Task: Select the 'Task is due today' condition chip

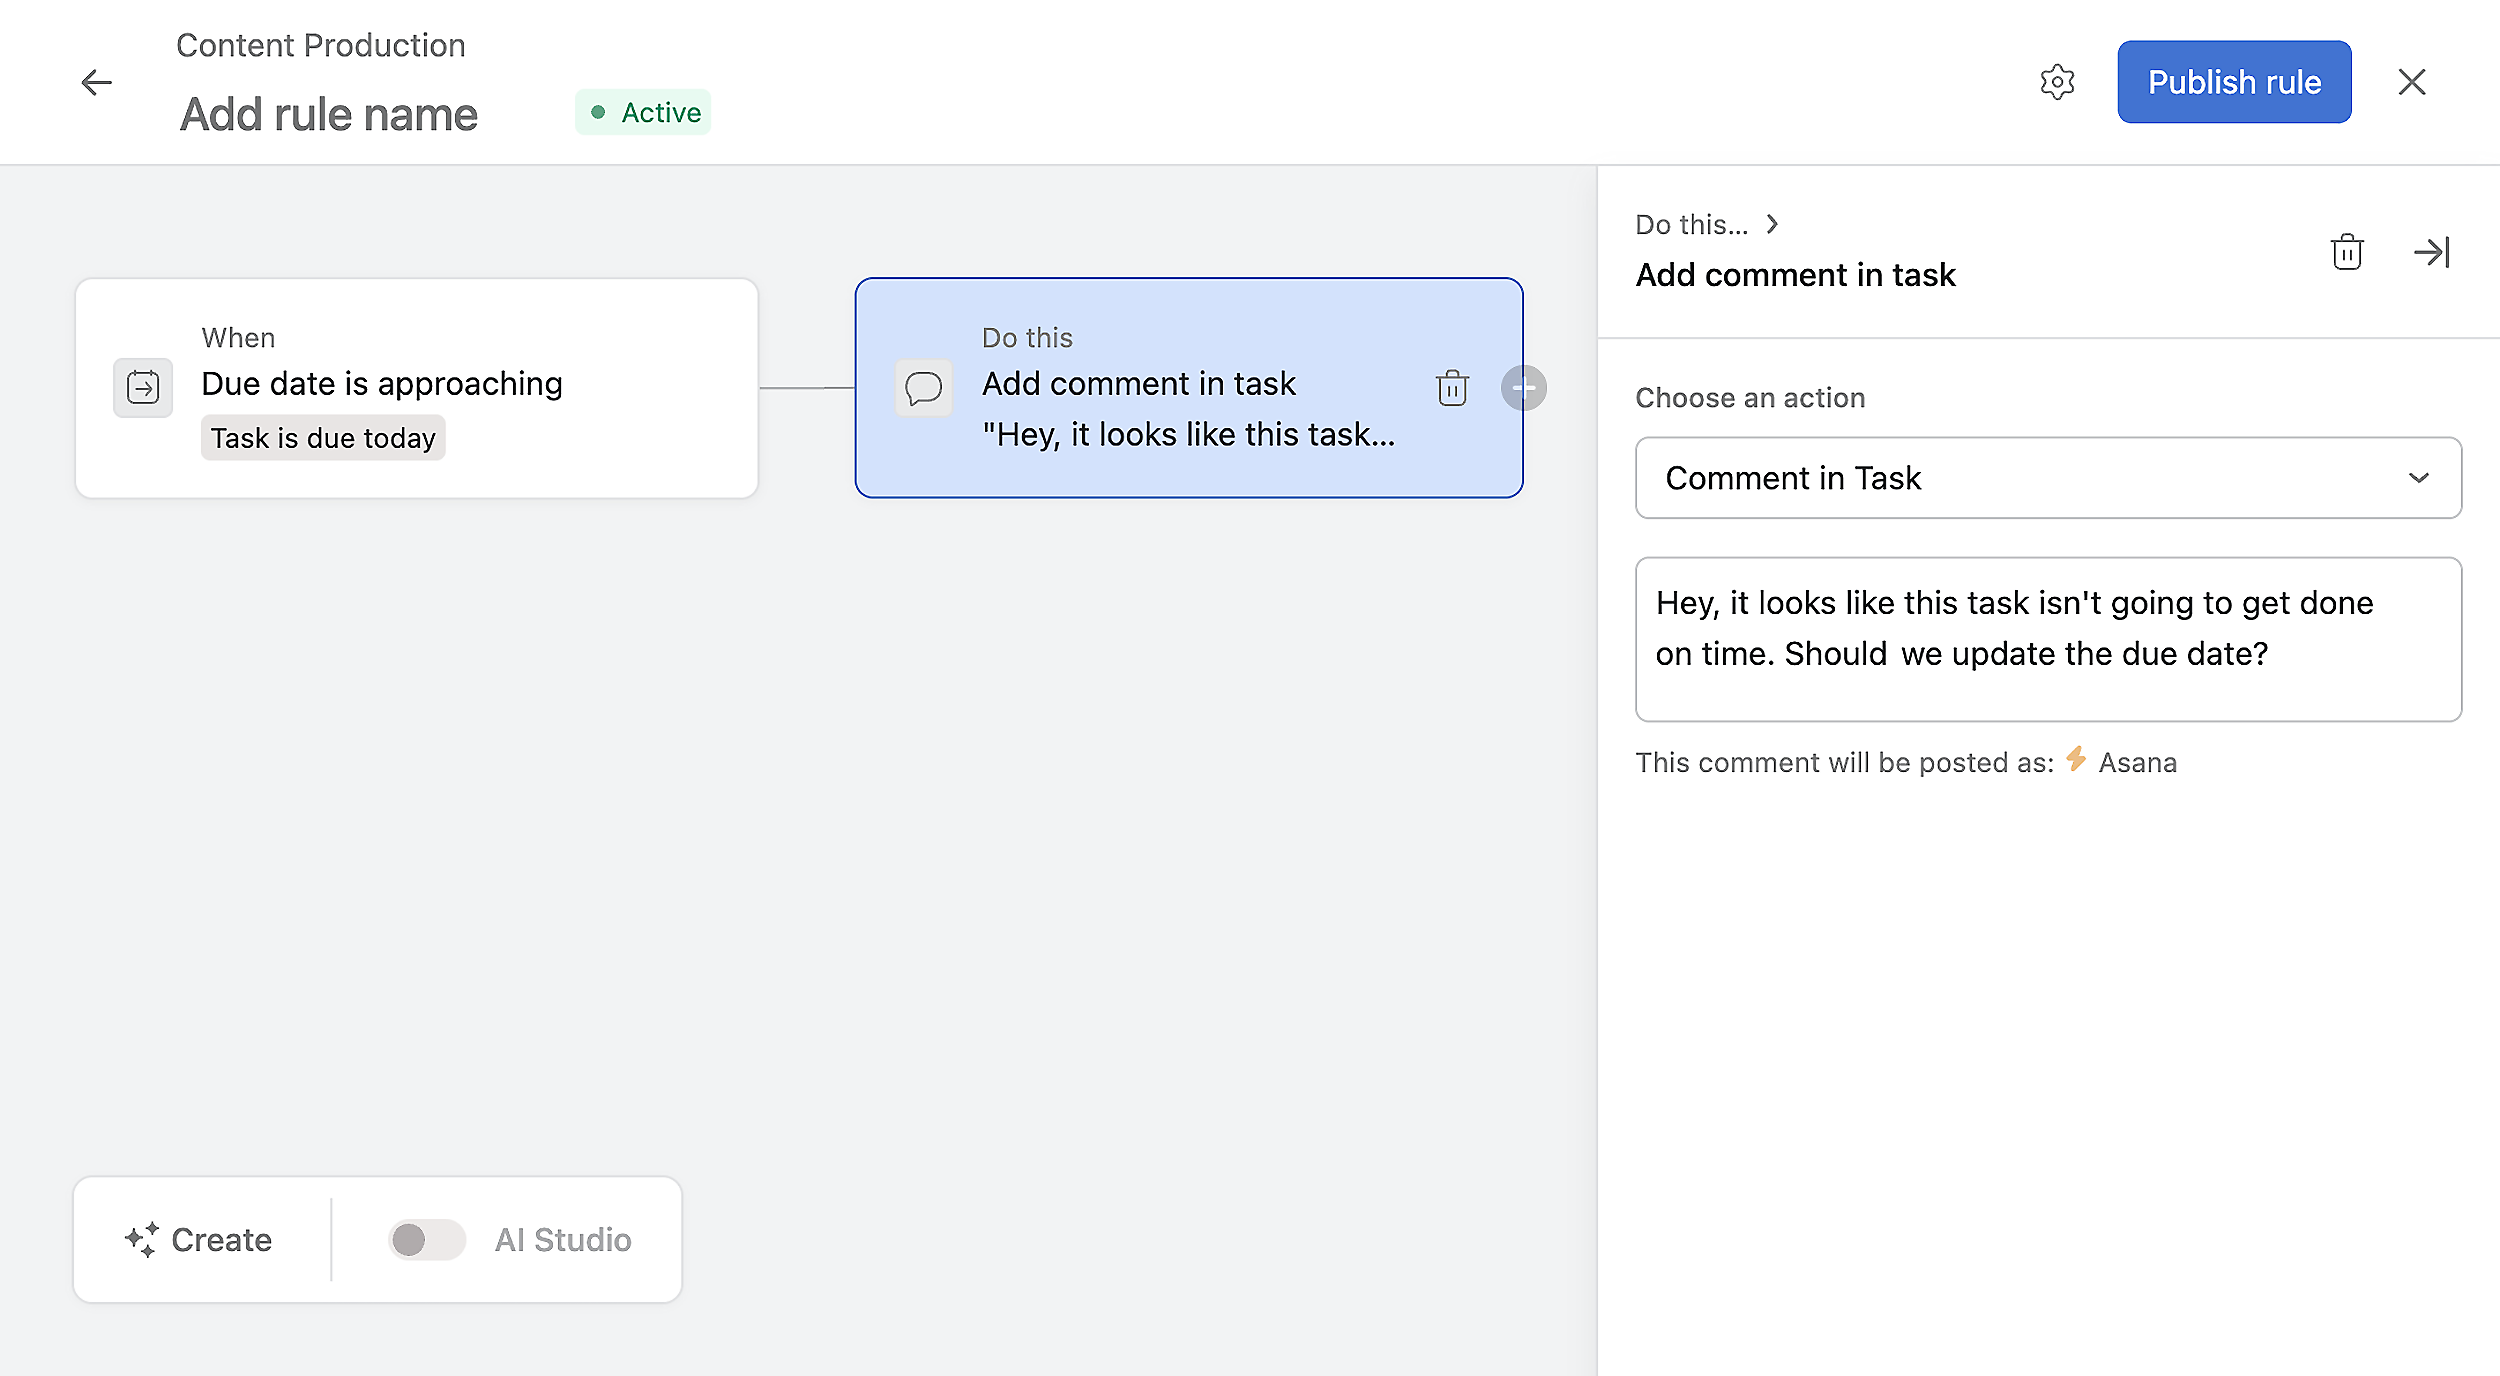Action: coord(322,437)
